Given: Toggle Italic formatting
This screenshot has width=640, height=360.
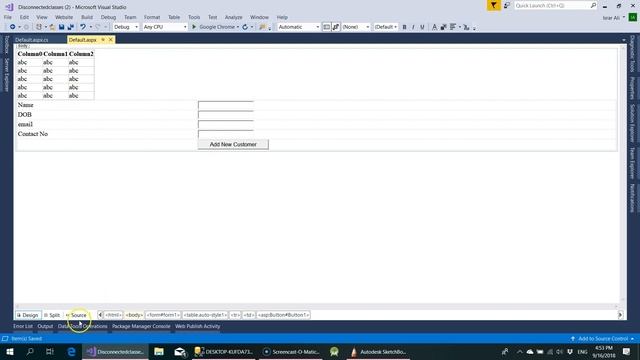Looking at the screenshot, I should 413,27.
